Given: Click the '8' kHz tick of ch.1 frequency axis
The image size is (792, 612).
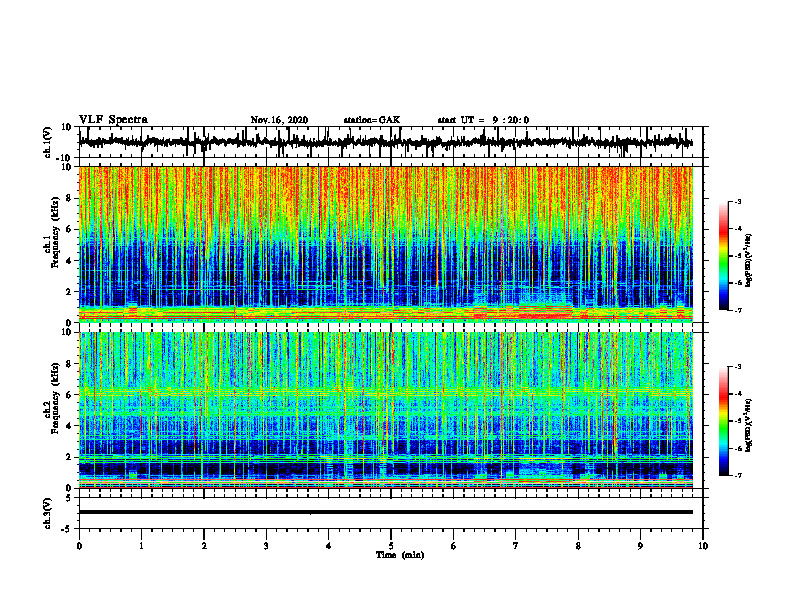Looking at the screenshot, I should pos(69,198).
